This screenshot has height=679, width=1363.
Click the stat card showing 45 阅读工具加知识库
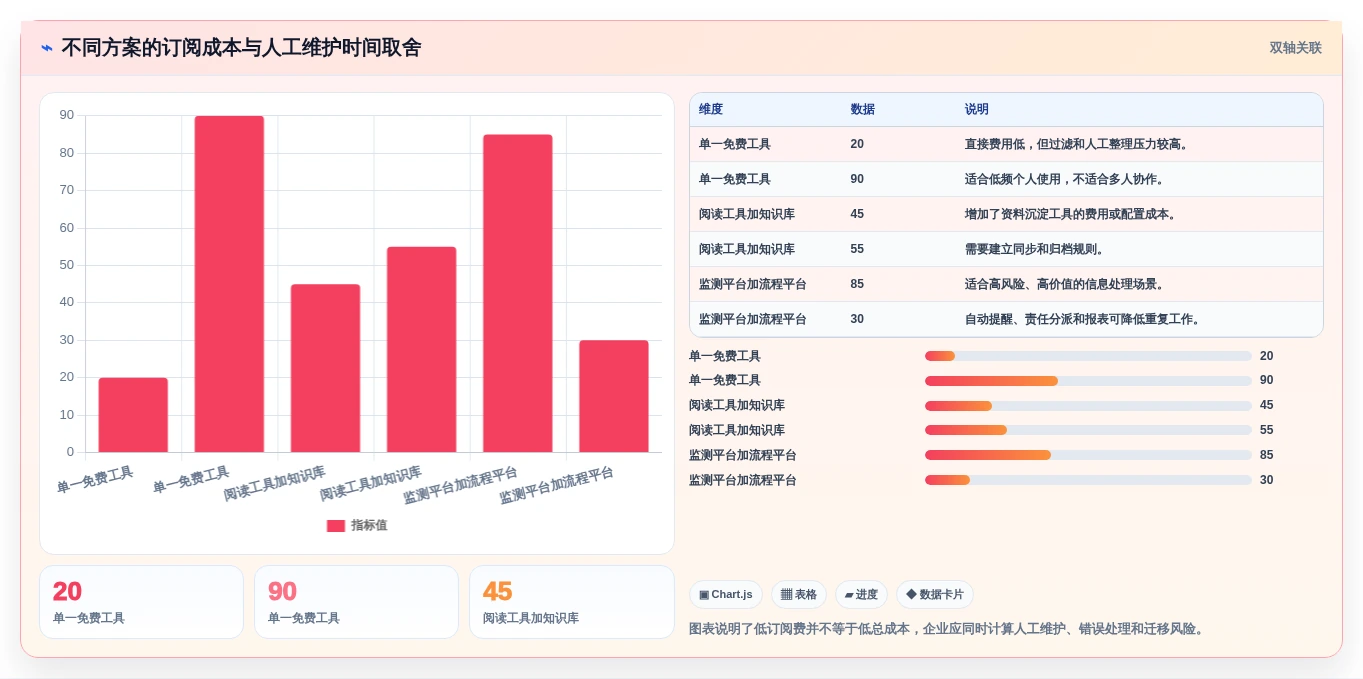coord(571,602)
